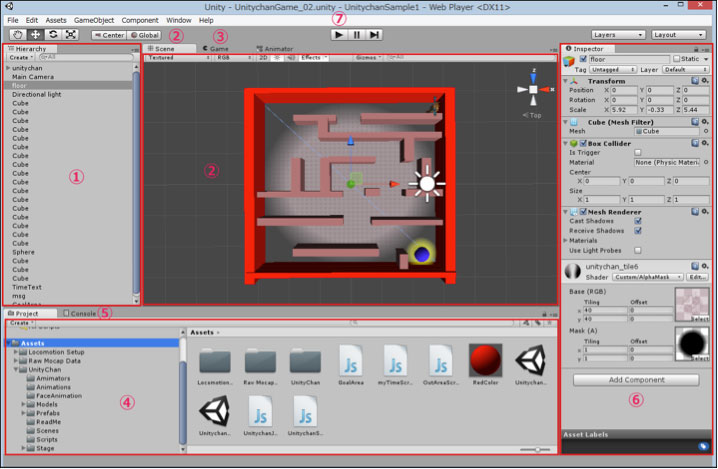Click the sun light gizmo in scene
The height and width of the screenshot is (469, 718).
427,184
